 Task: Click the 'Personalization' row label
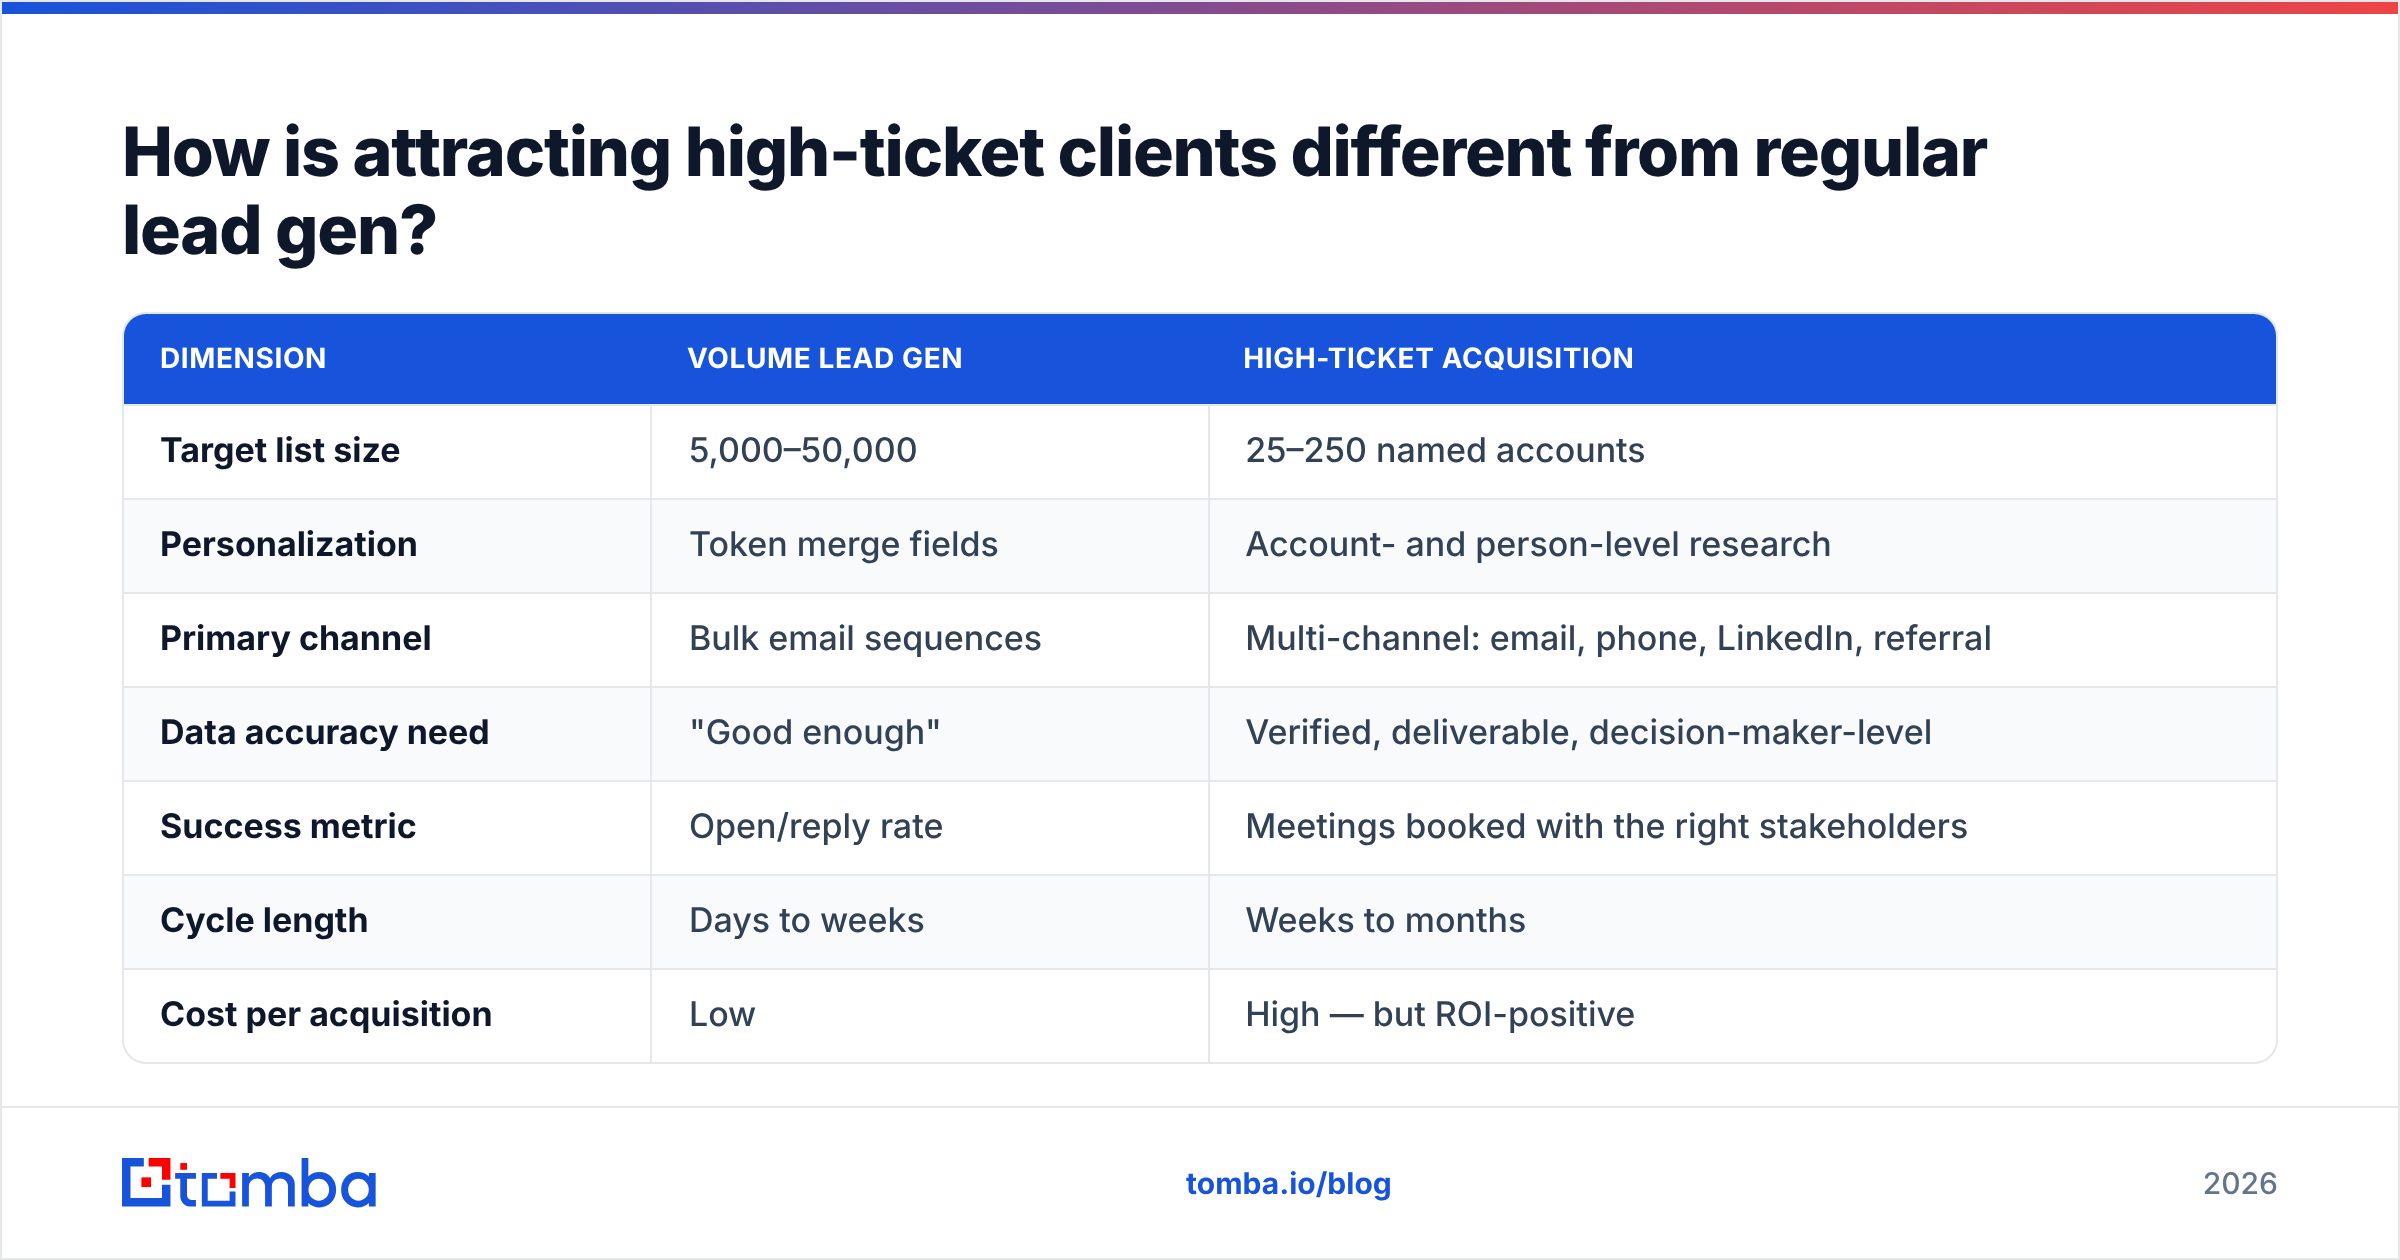tap(289, 545)
